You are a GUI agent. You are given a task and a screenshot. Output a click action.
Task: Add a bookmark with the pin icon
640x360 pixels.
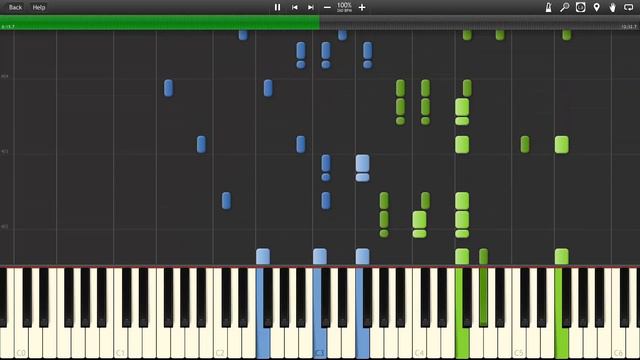tap(596, 7)
